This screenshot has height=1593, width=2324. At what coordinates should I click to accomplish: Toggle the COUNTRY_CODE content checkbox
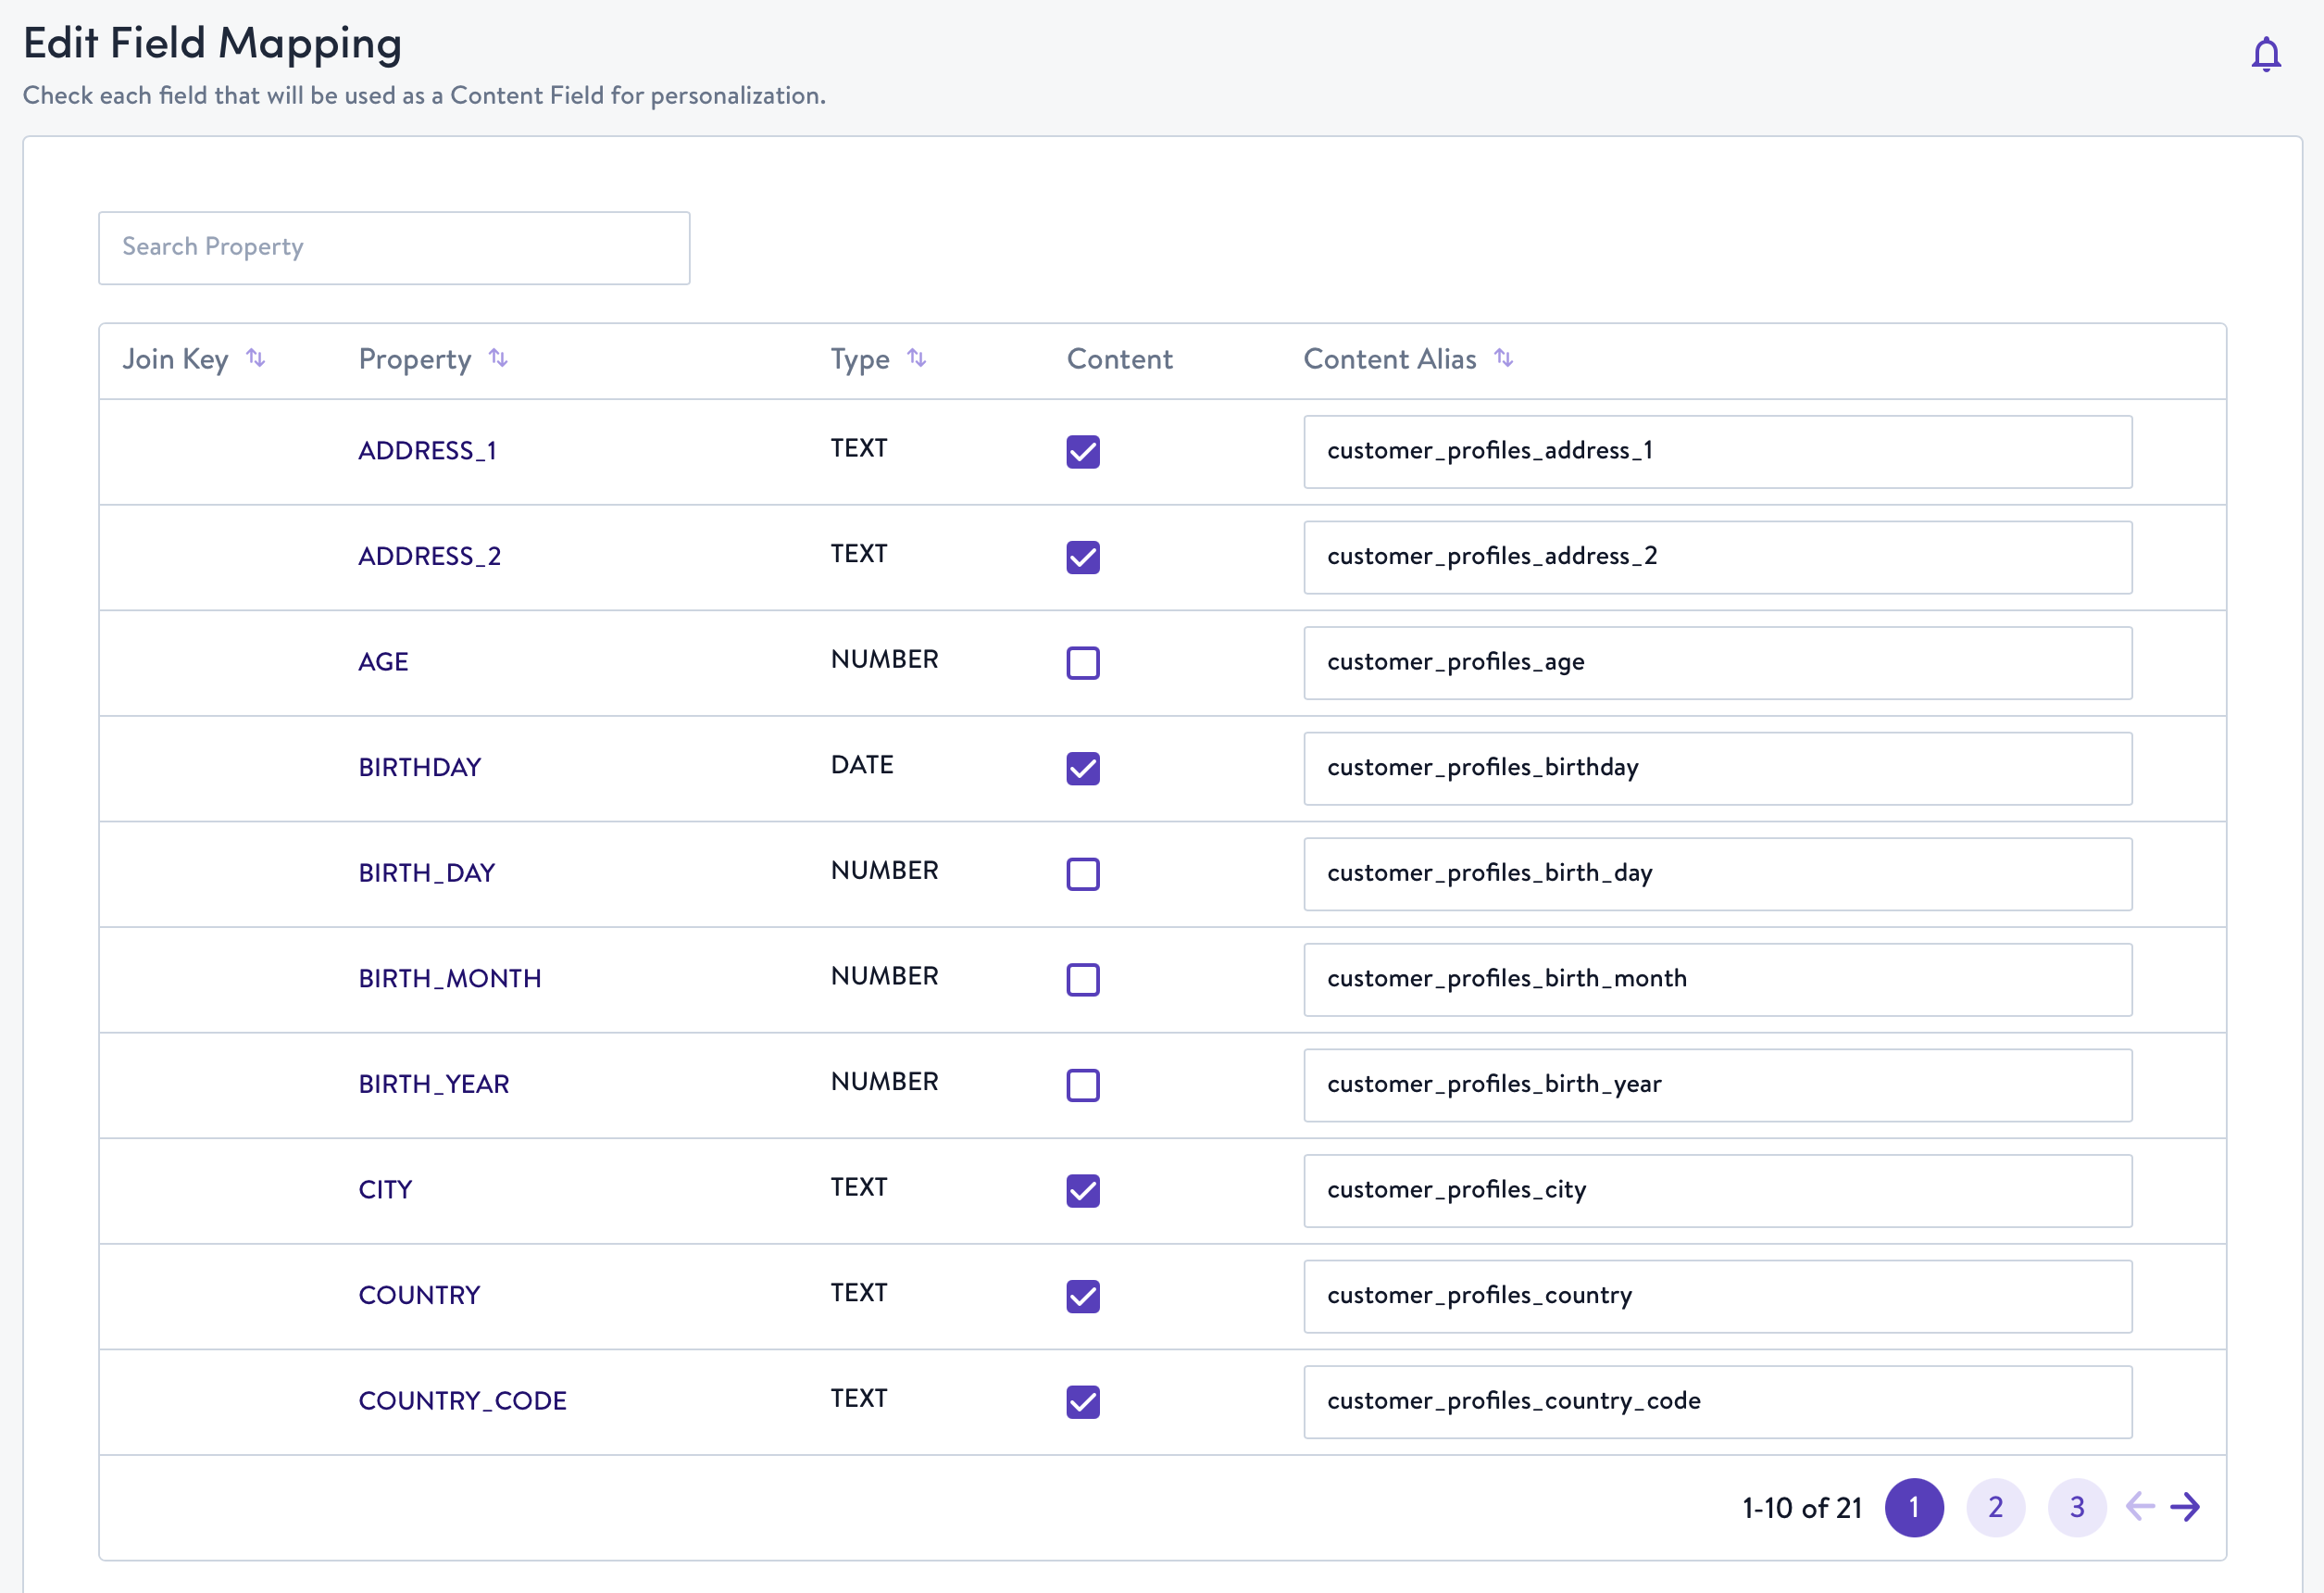pos(1082,1402)
